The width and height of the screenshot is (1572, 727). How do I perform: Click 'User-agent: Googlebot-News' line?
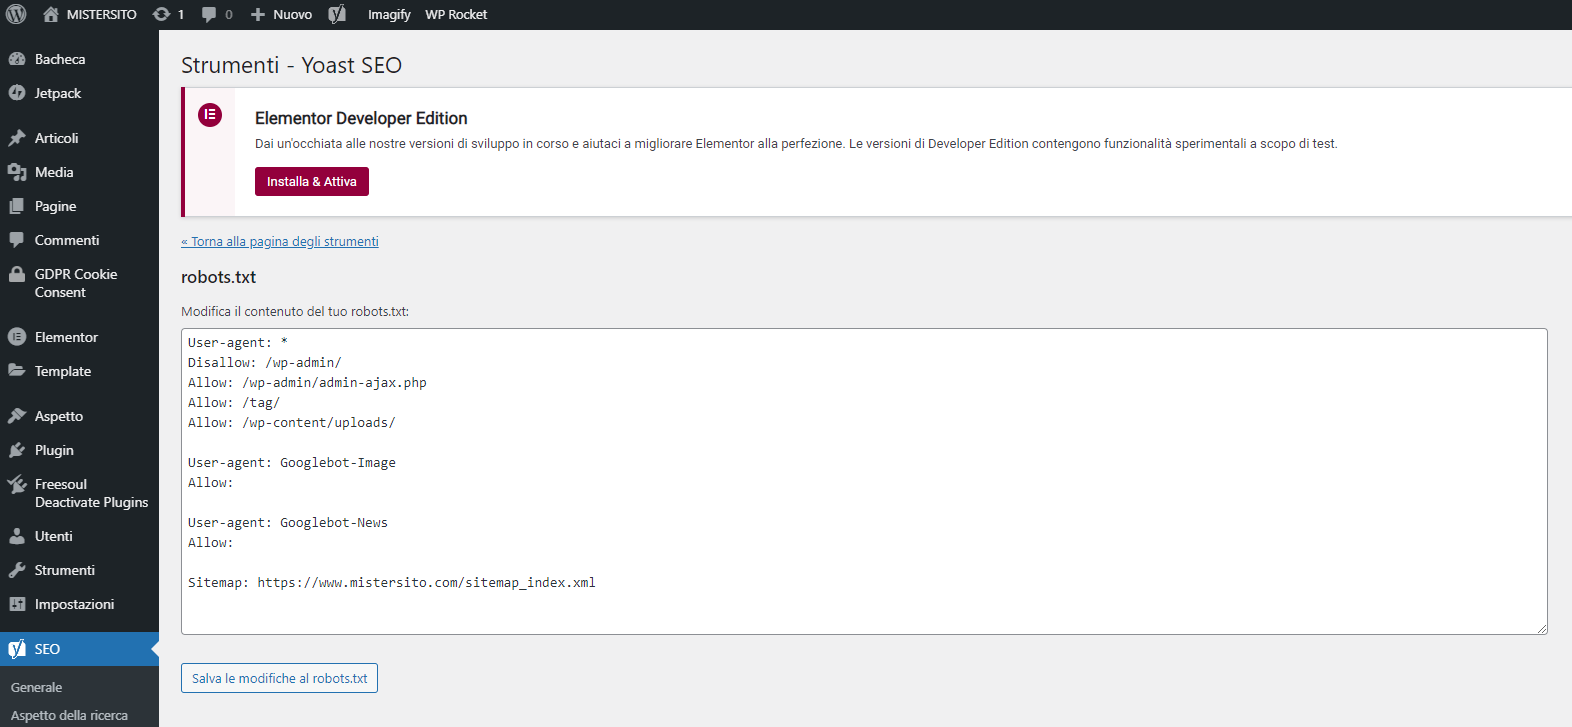(x=288, y=522)
